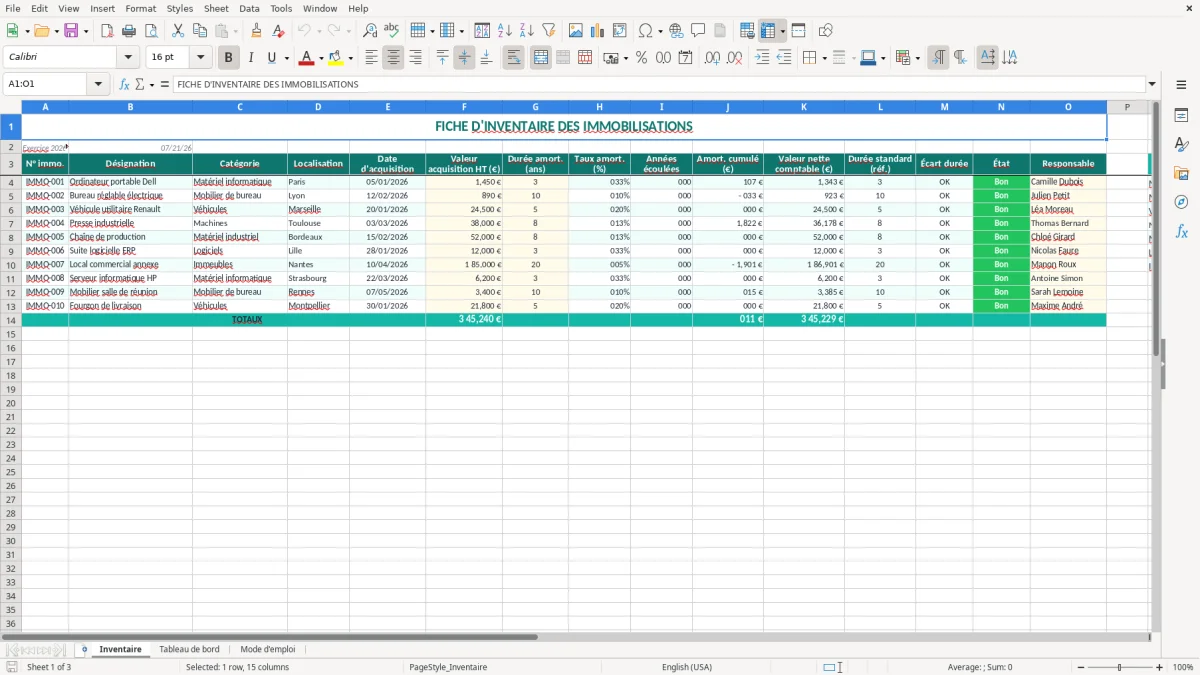1200x675 pixels.
Task: Insert hyperlink globe icon
Action: [676, 31]
